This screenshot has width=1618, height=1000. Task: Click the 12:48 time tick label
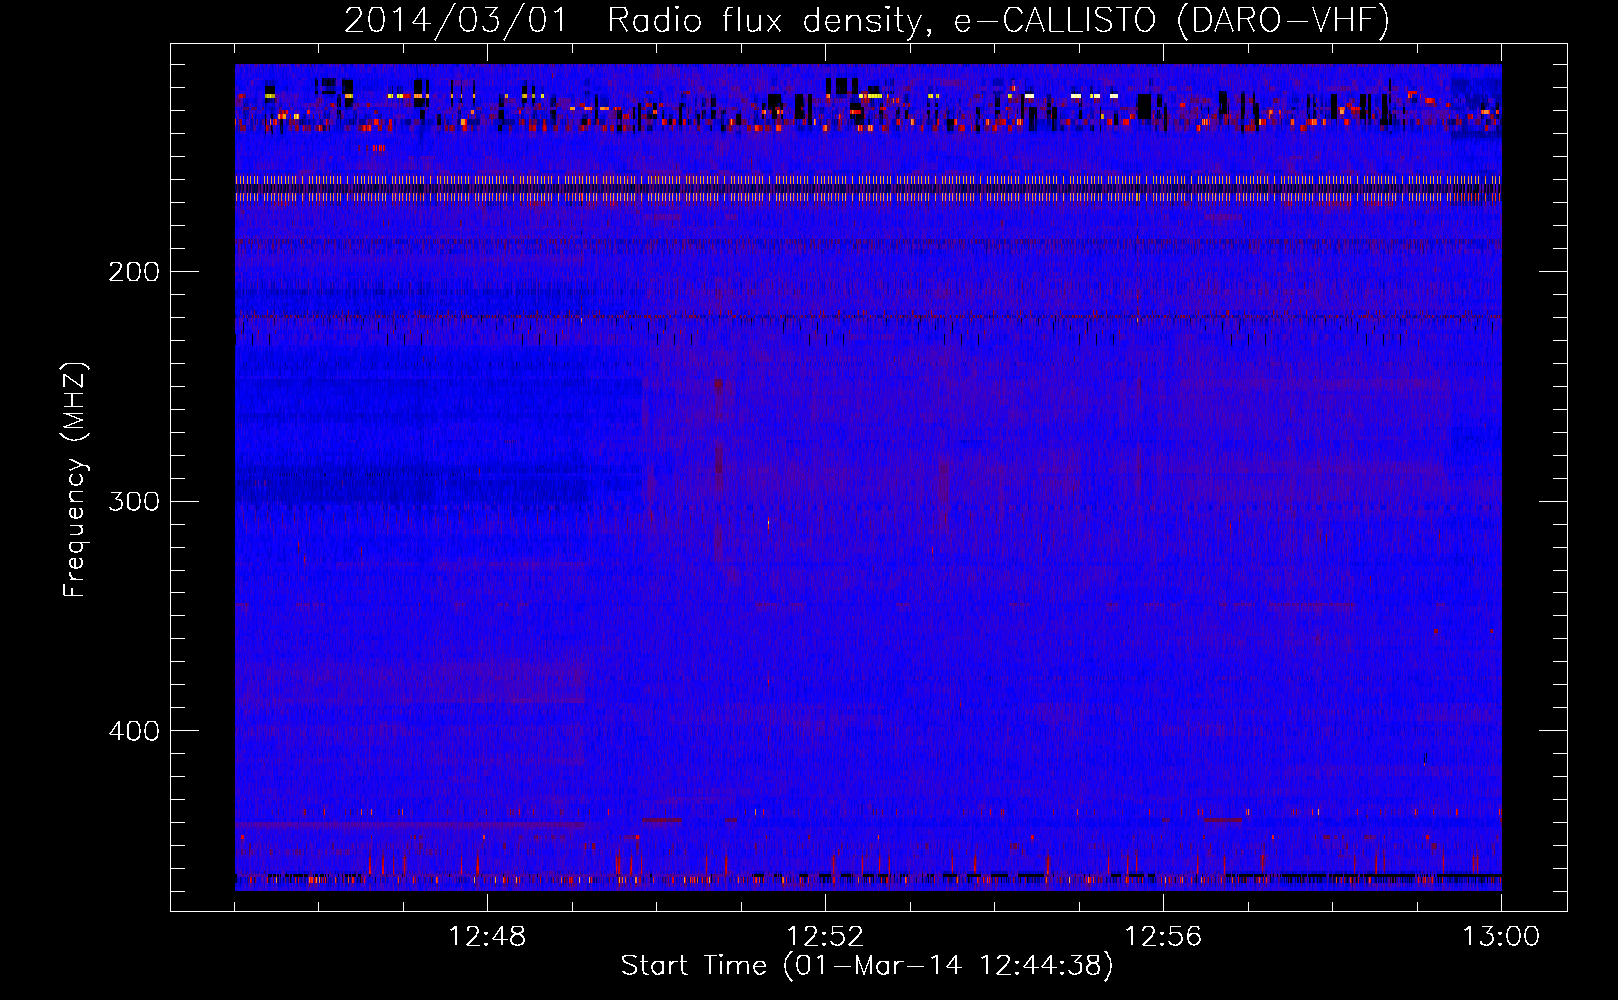coord(487,937)
